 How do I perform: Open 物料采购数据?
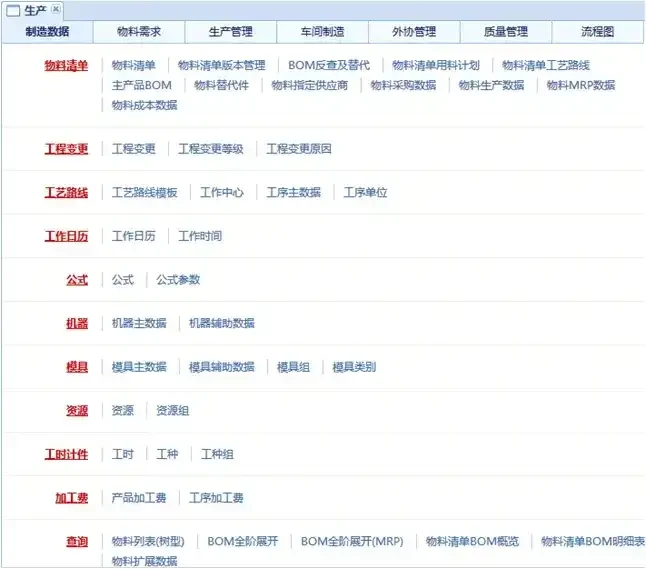403,85
